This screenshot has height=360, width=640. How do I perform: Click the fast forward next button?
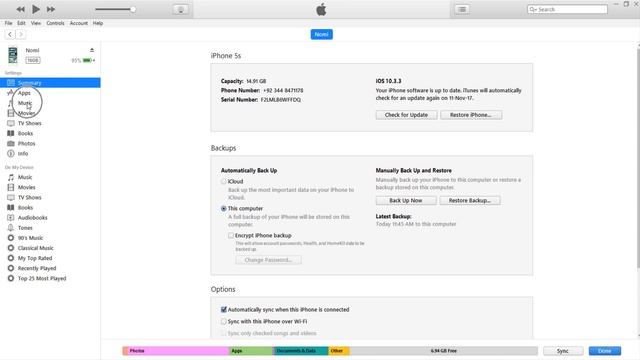(x=51, y=9)
